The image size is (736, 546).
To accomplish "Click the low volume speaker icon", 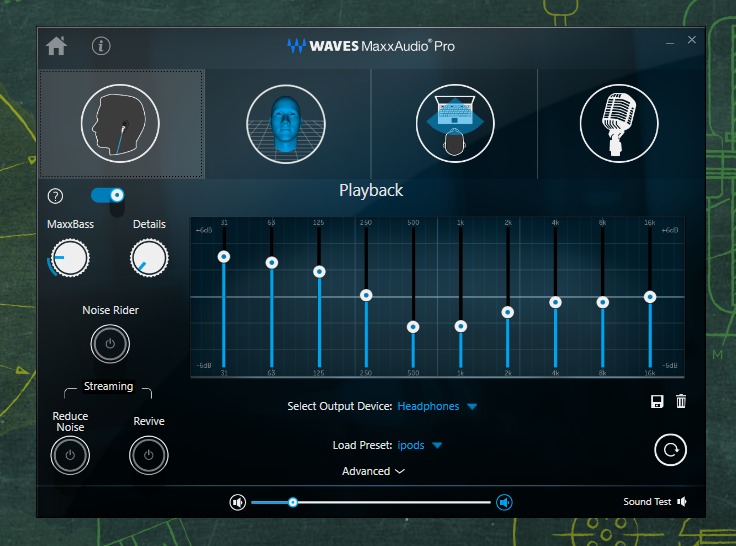I will pyautogui.click(x=238, y=502).
